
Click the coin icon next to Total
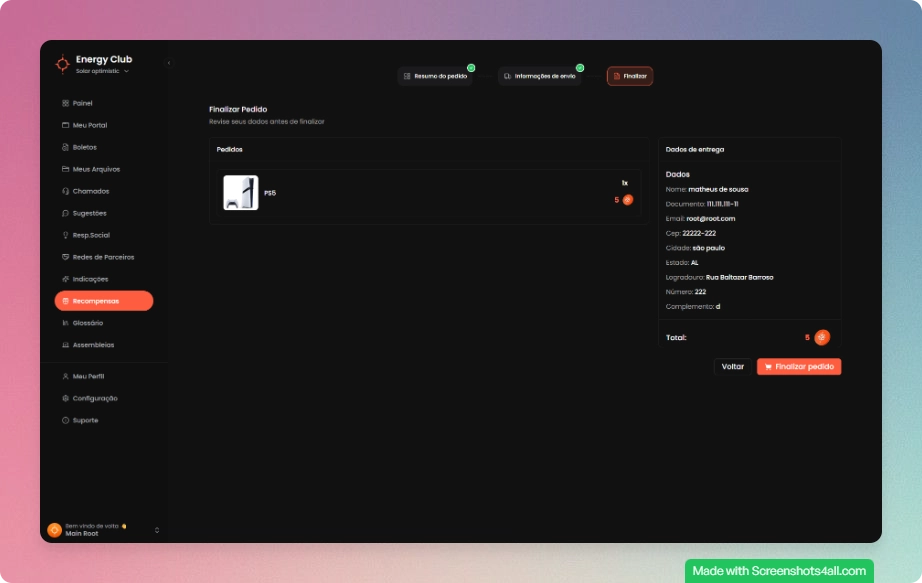pos(822,337)
